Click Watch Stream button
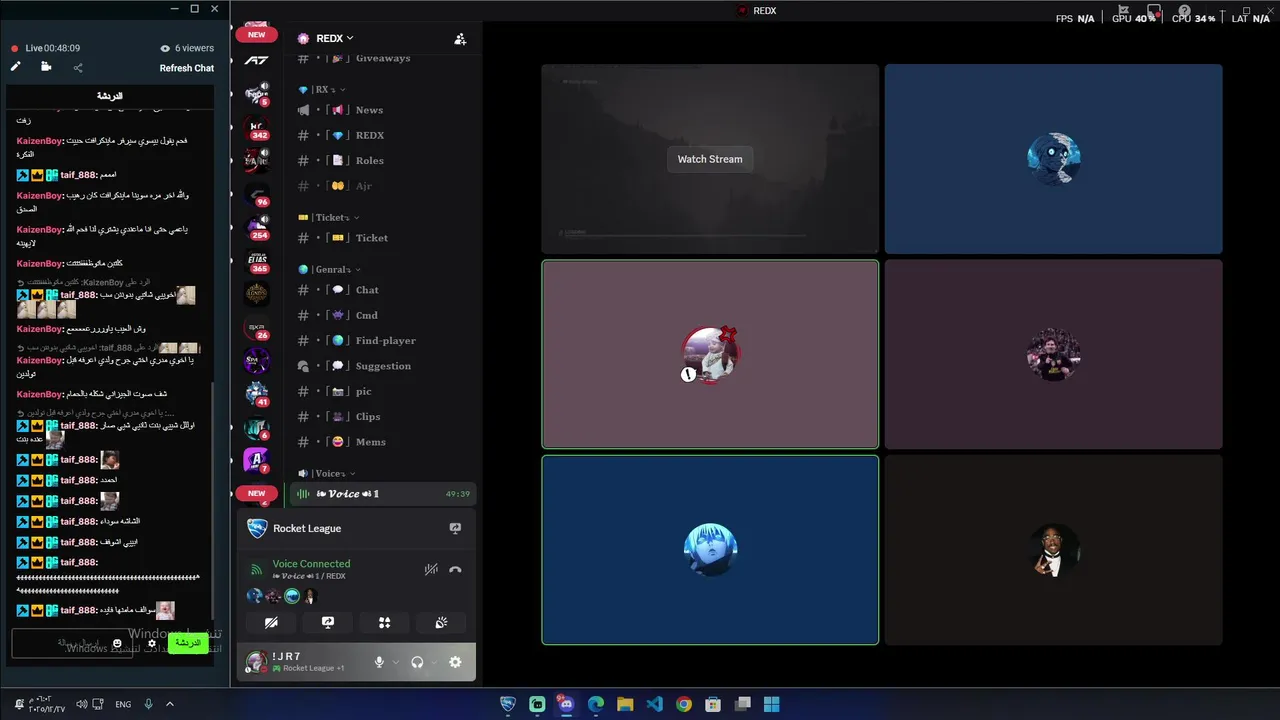This screenshot has width=1280, height=720. click(710, 159)
